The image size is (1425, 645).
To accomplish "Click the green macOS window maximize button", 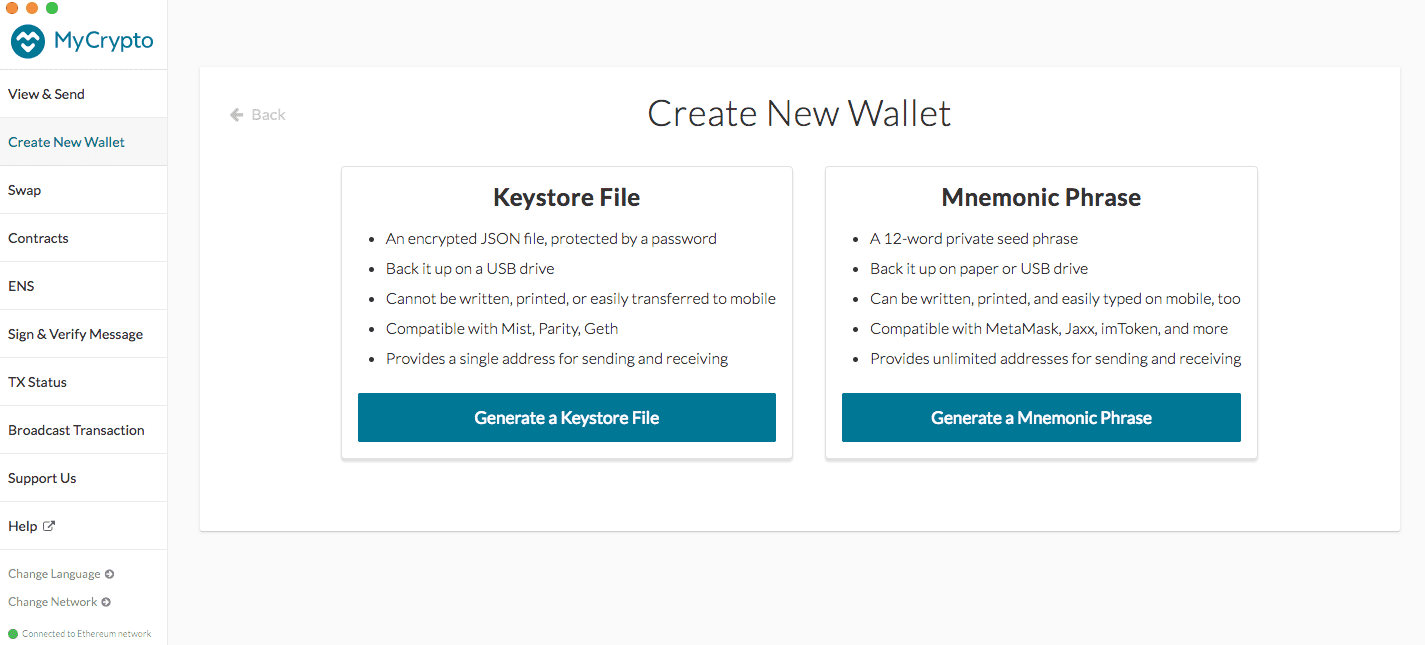I will click(x=52, y=7).
